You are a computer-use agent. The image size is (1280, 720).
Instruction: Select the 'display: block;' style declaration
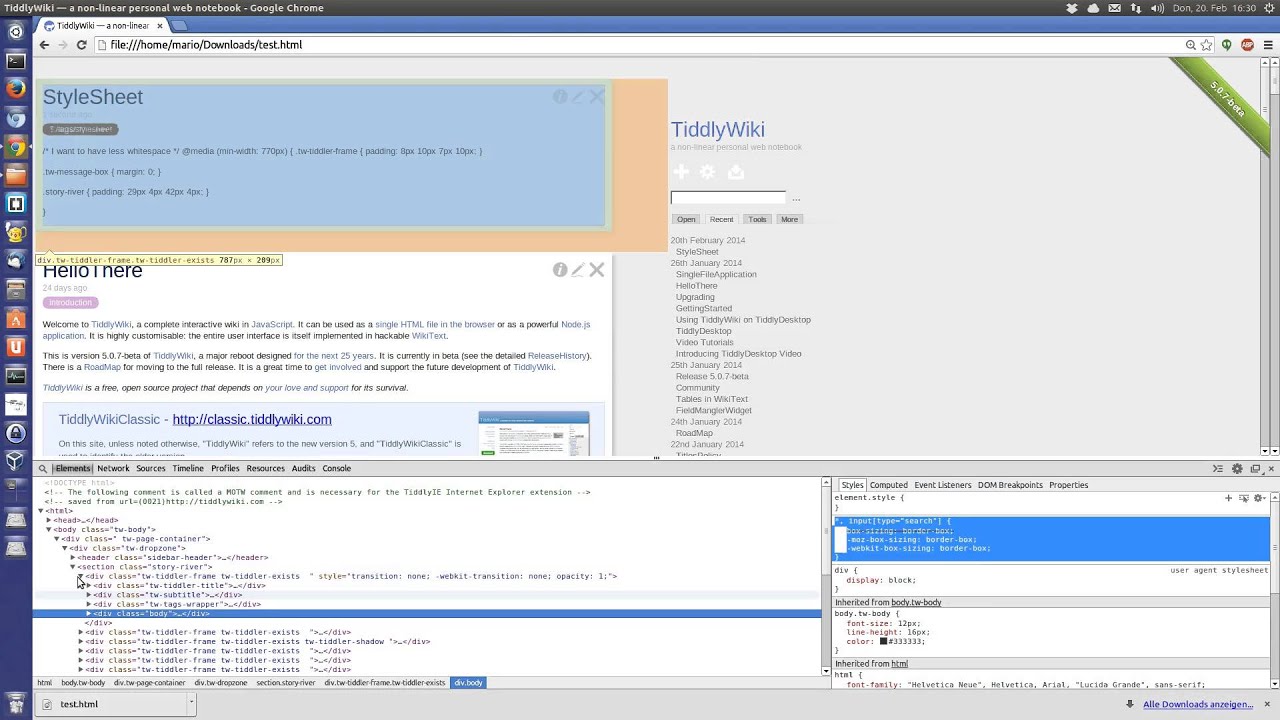881,580
